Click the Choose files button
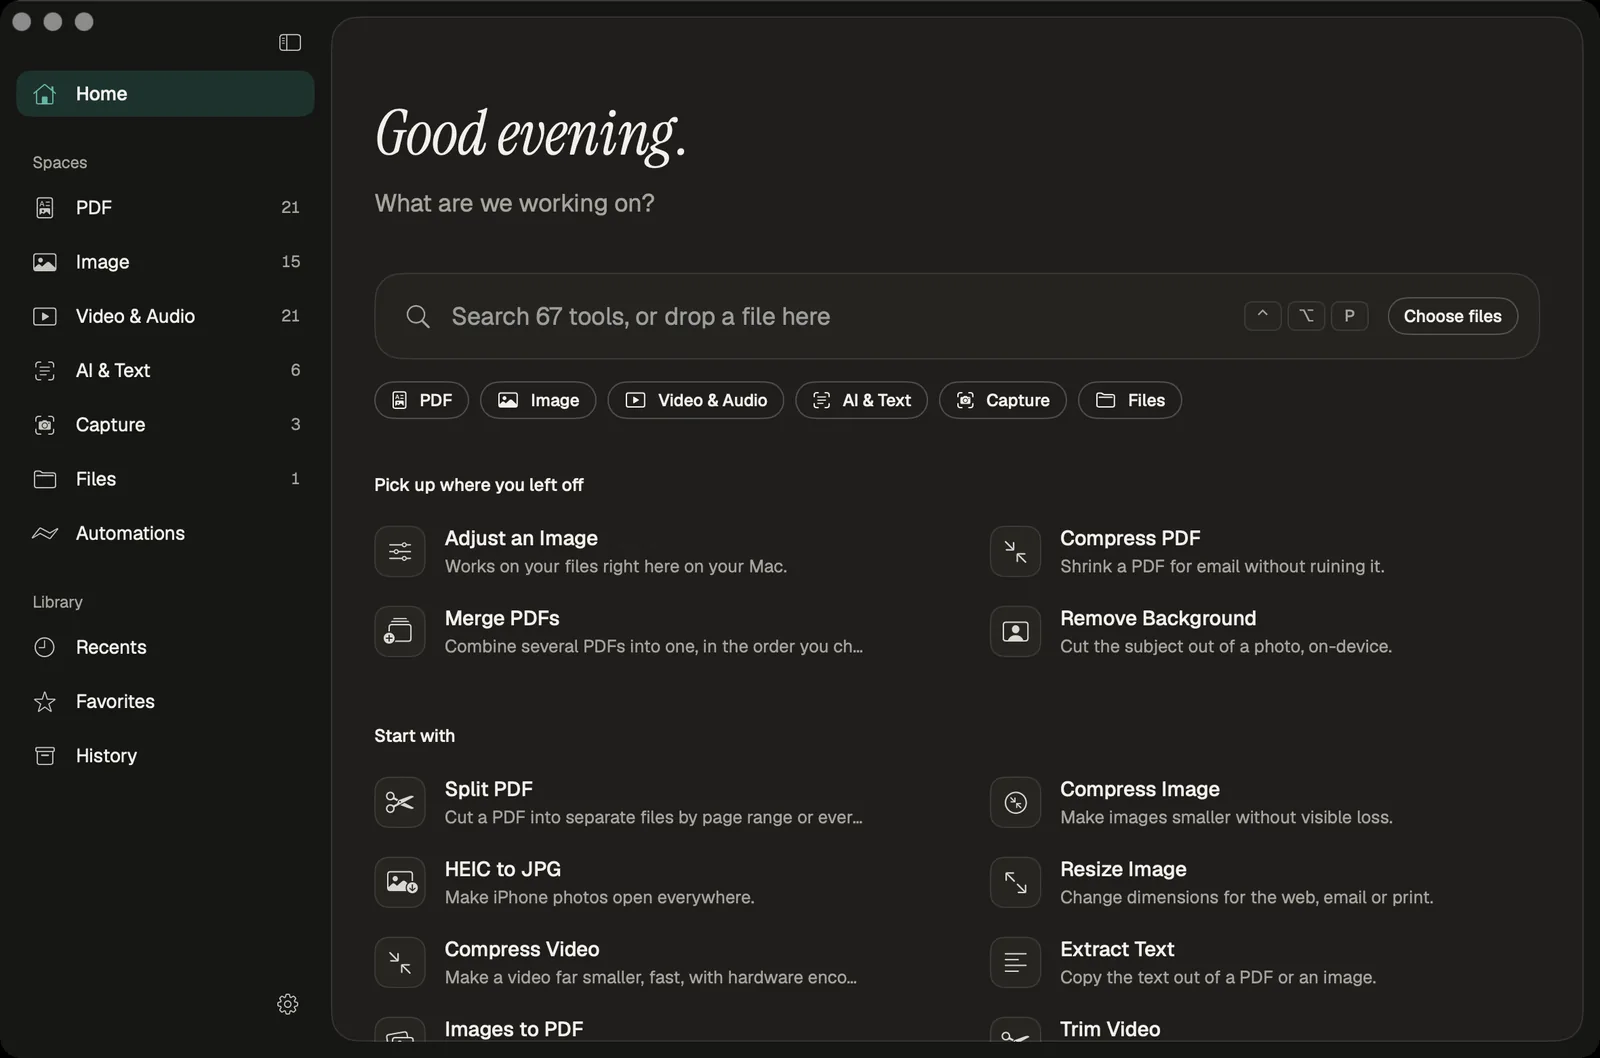The width and height of the screenshot is (1600, 1058). pyautogui.click(x=1452, y=316)
